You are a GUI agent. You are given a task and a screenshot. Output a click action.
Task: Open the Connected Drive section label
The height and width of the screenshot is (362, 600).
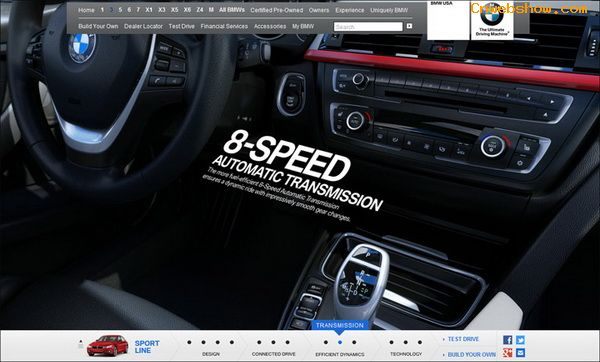pyautogui.click(x=274, y=354)
